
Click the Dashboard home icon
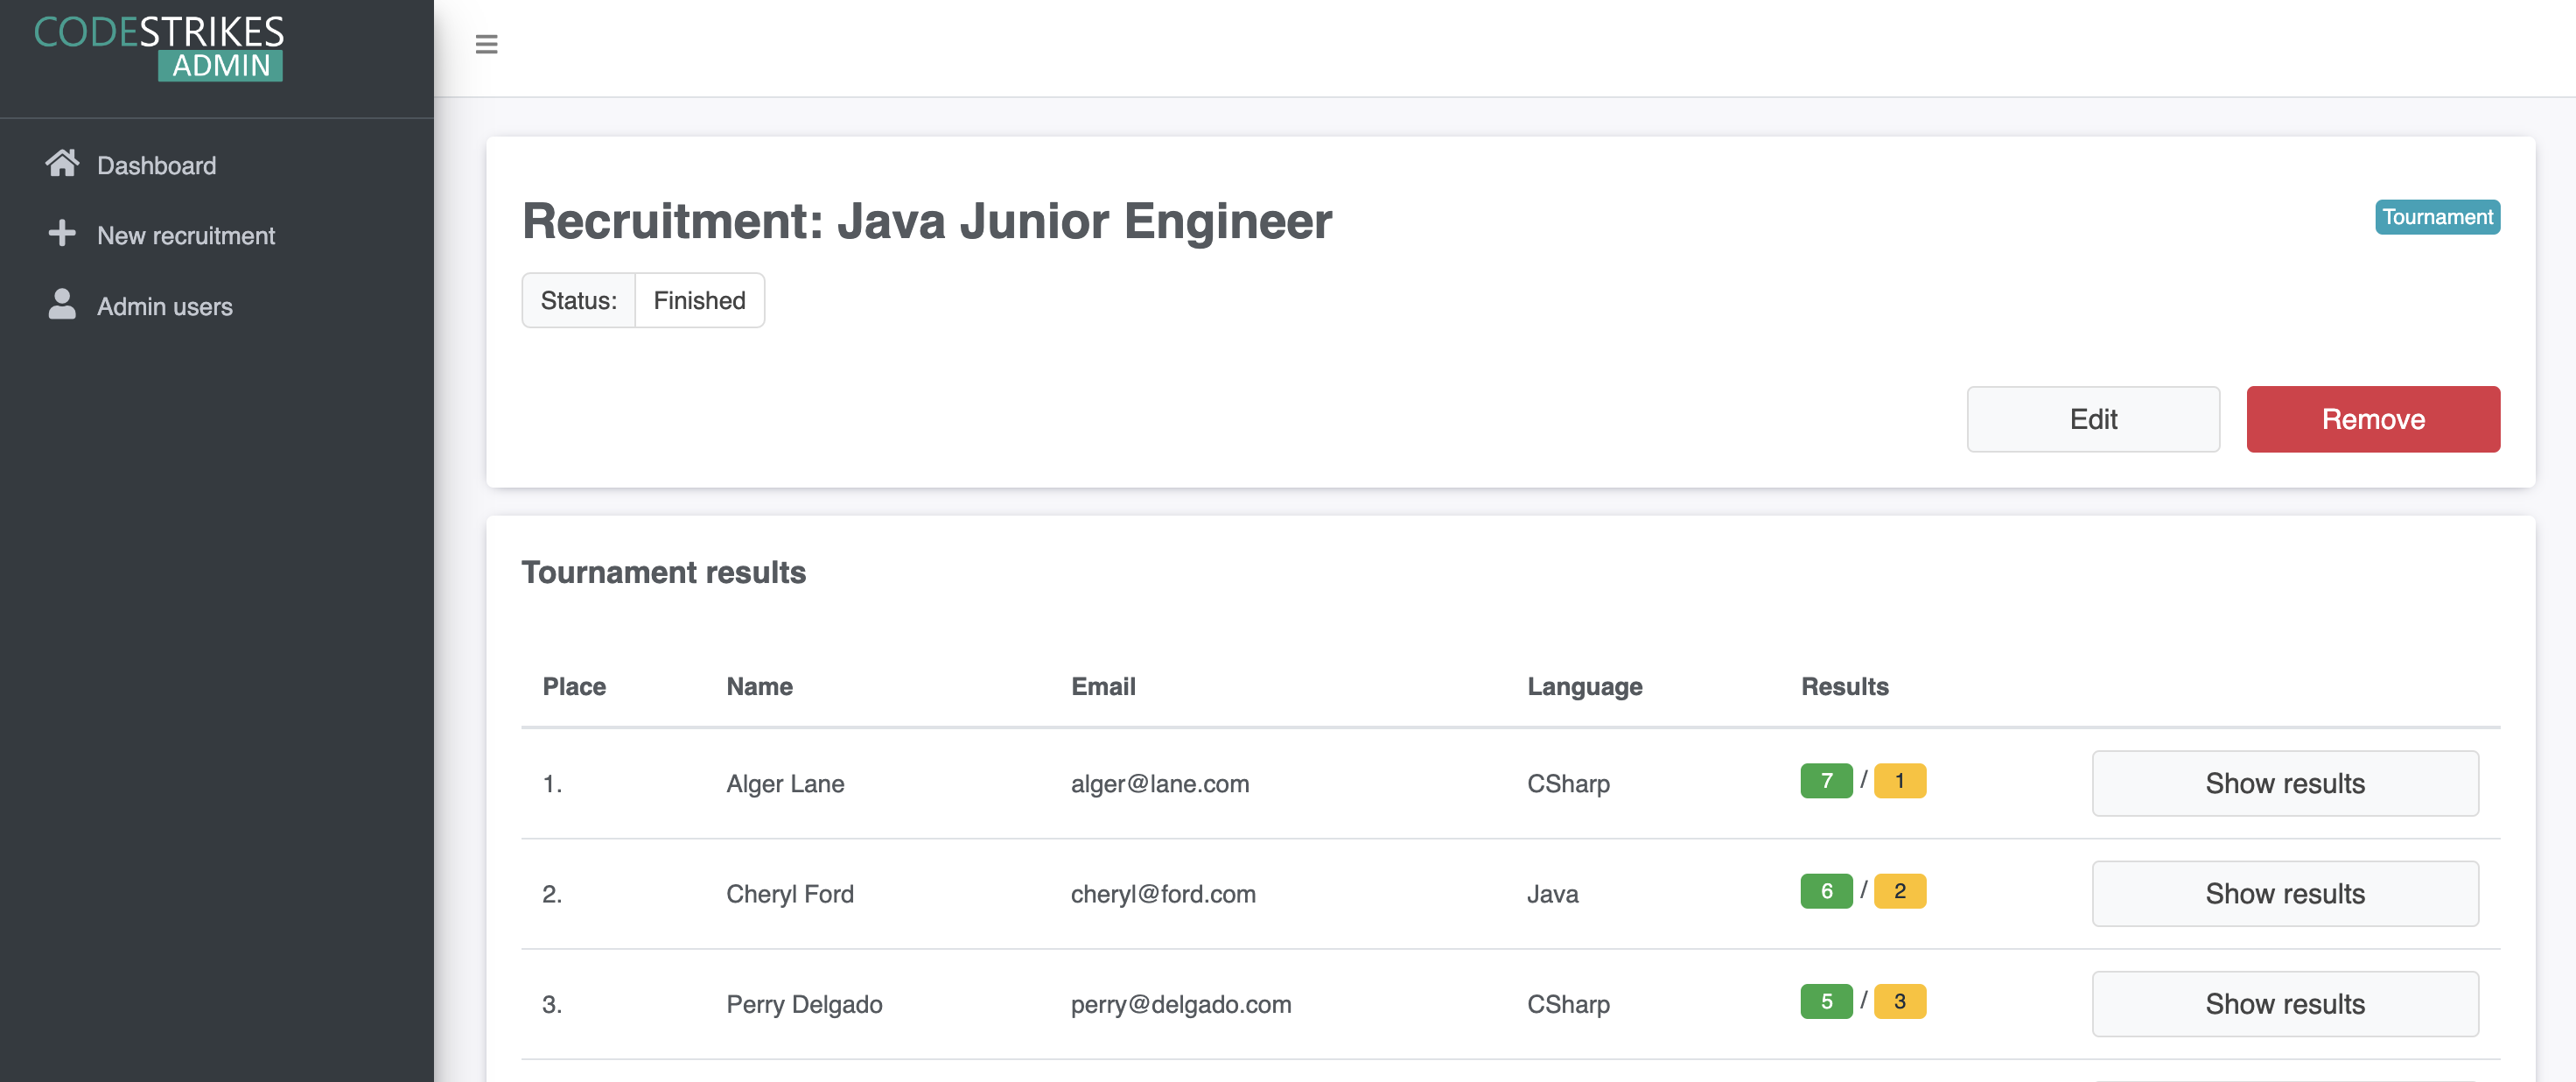(62, 164)
